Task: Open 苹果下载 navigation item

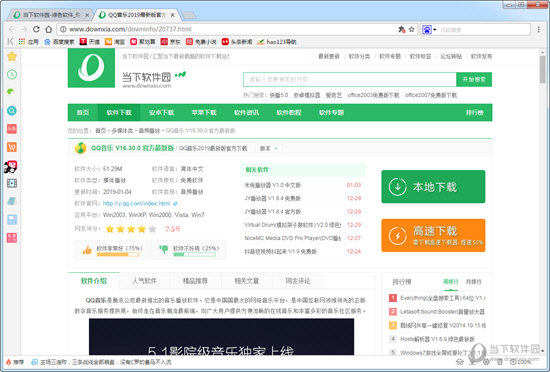Action: (x=204, y=113)
